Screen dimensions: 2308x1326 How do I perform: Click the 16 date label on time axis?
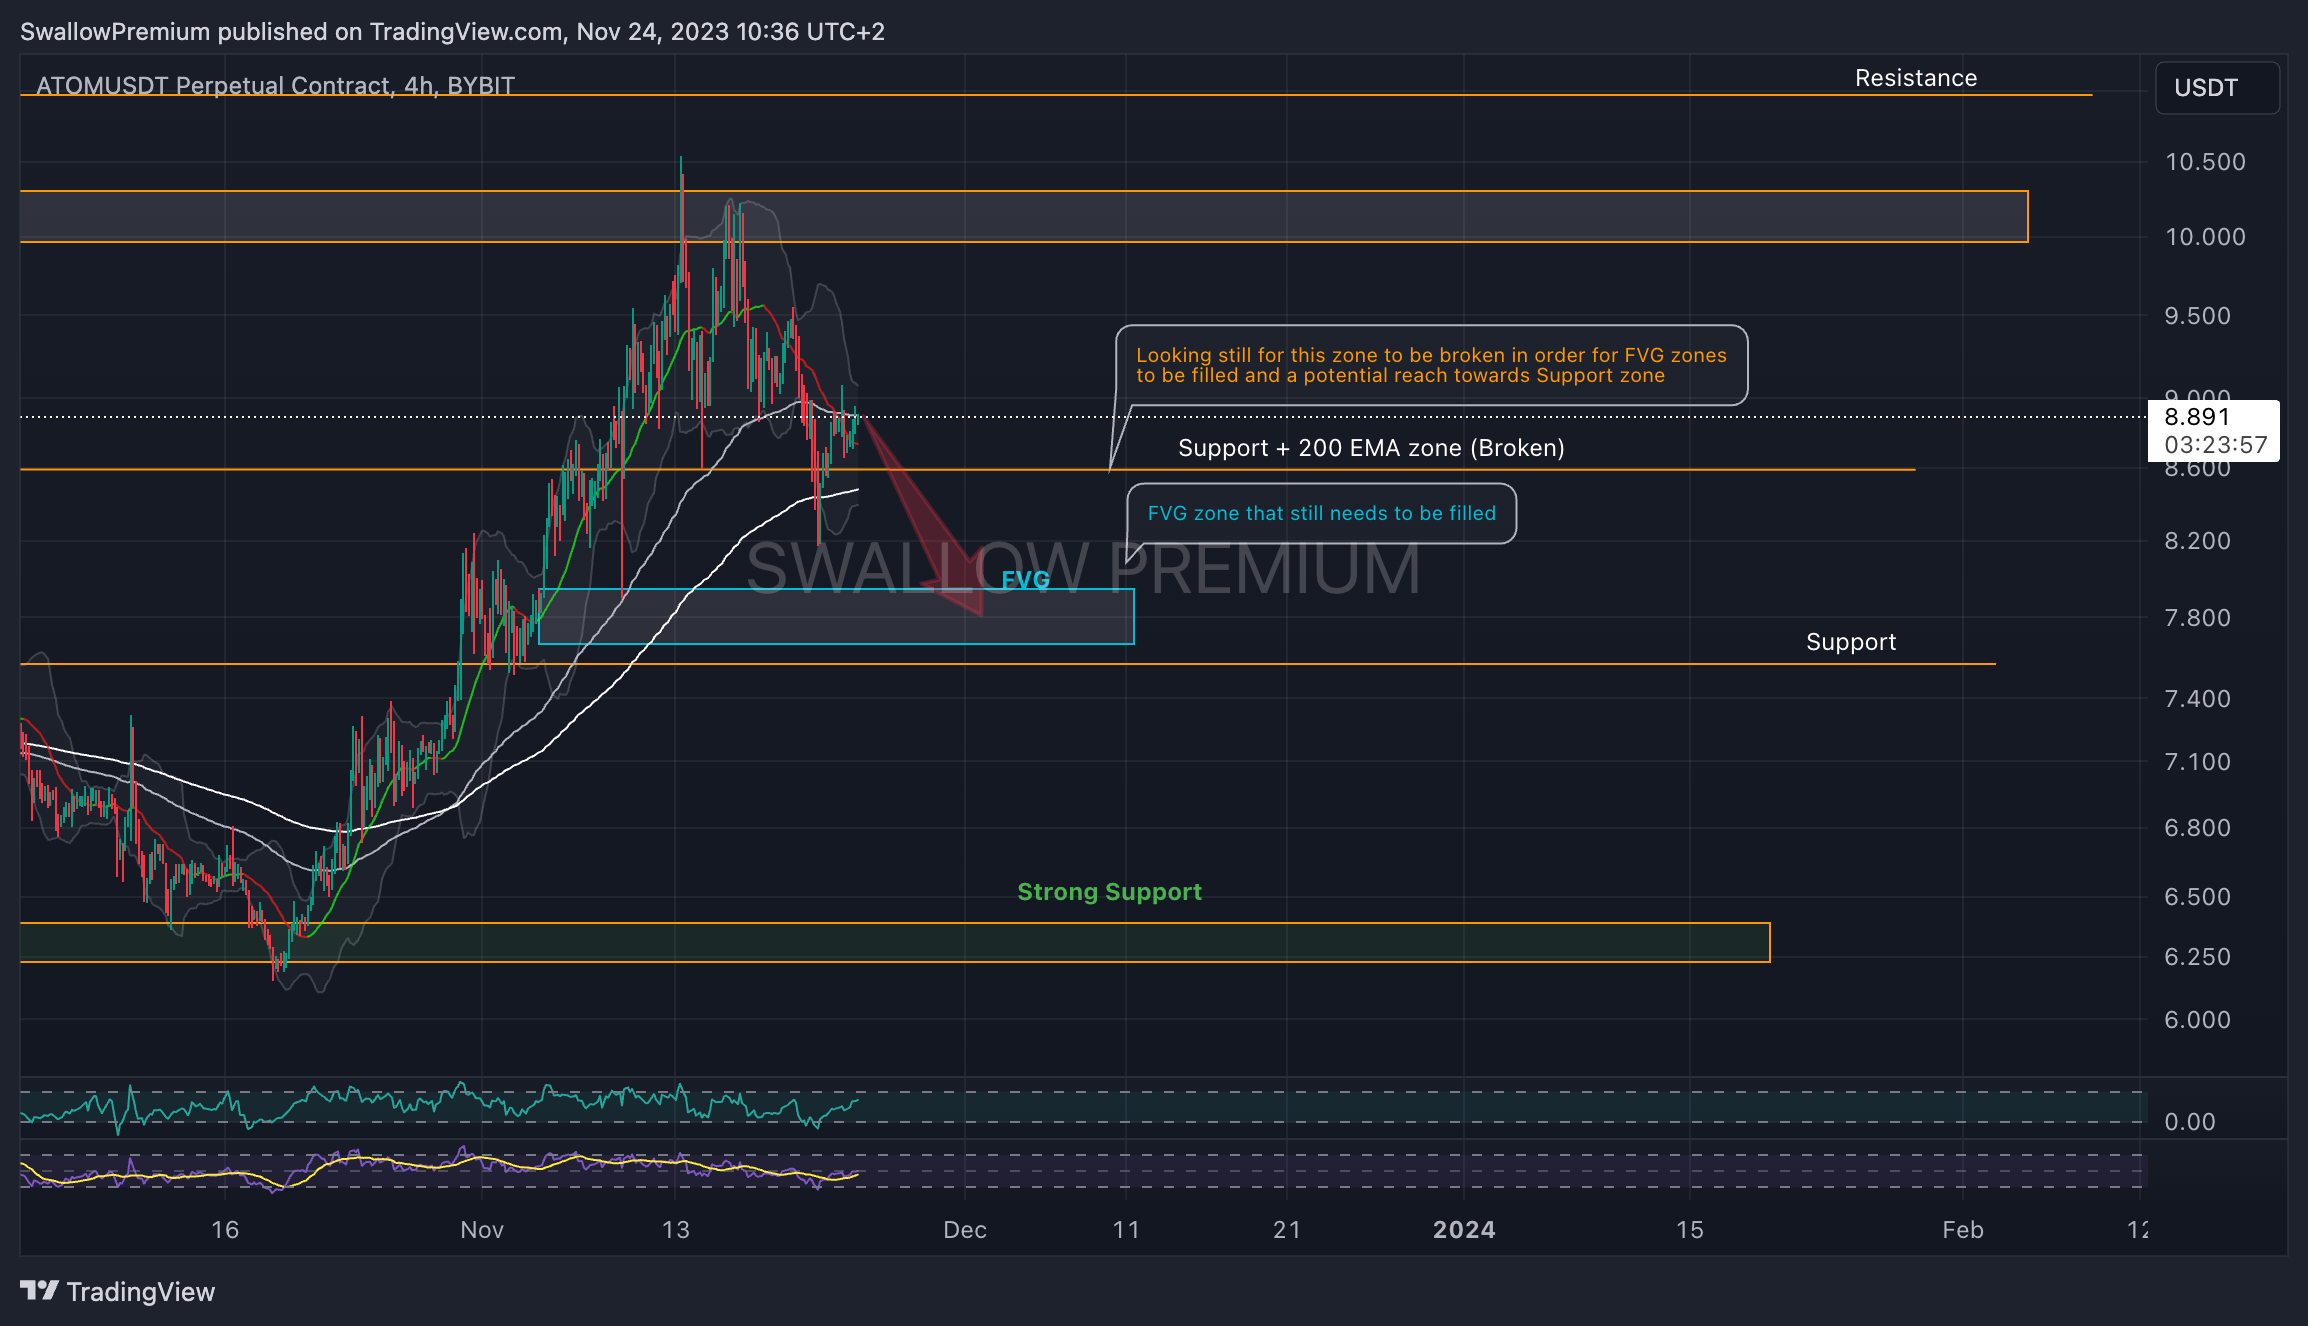click(225, 1230)
